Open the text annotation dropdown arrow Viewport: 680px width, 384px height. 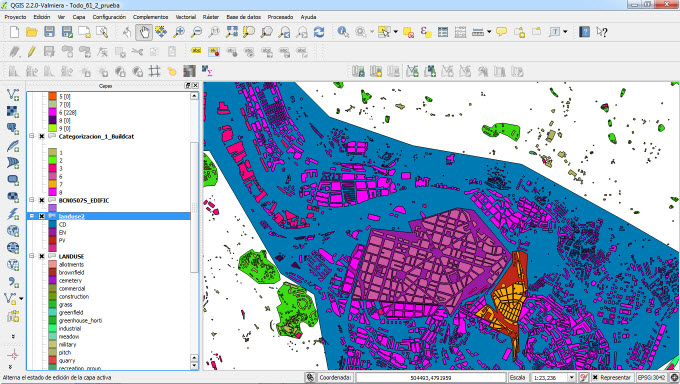pos(565,32)
